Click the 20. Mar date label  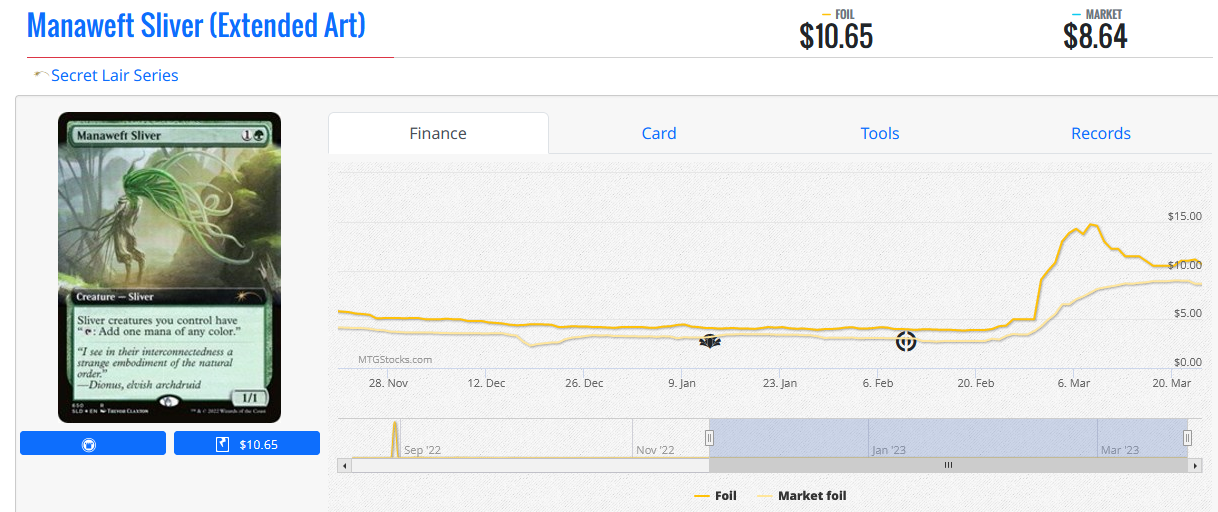point(1172,383)
